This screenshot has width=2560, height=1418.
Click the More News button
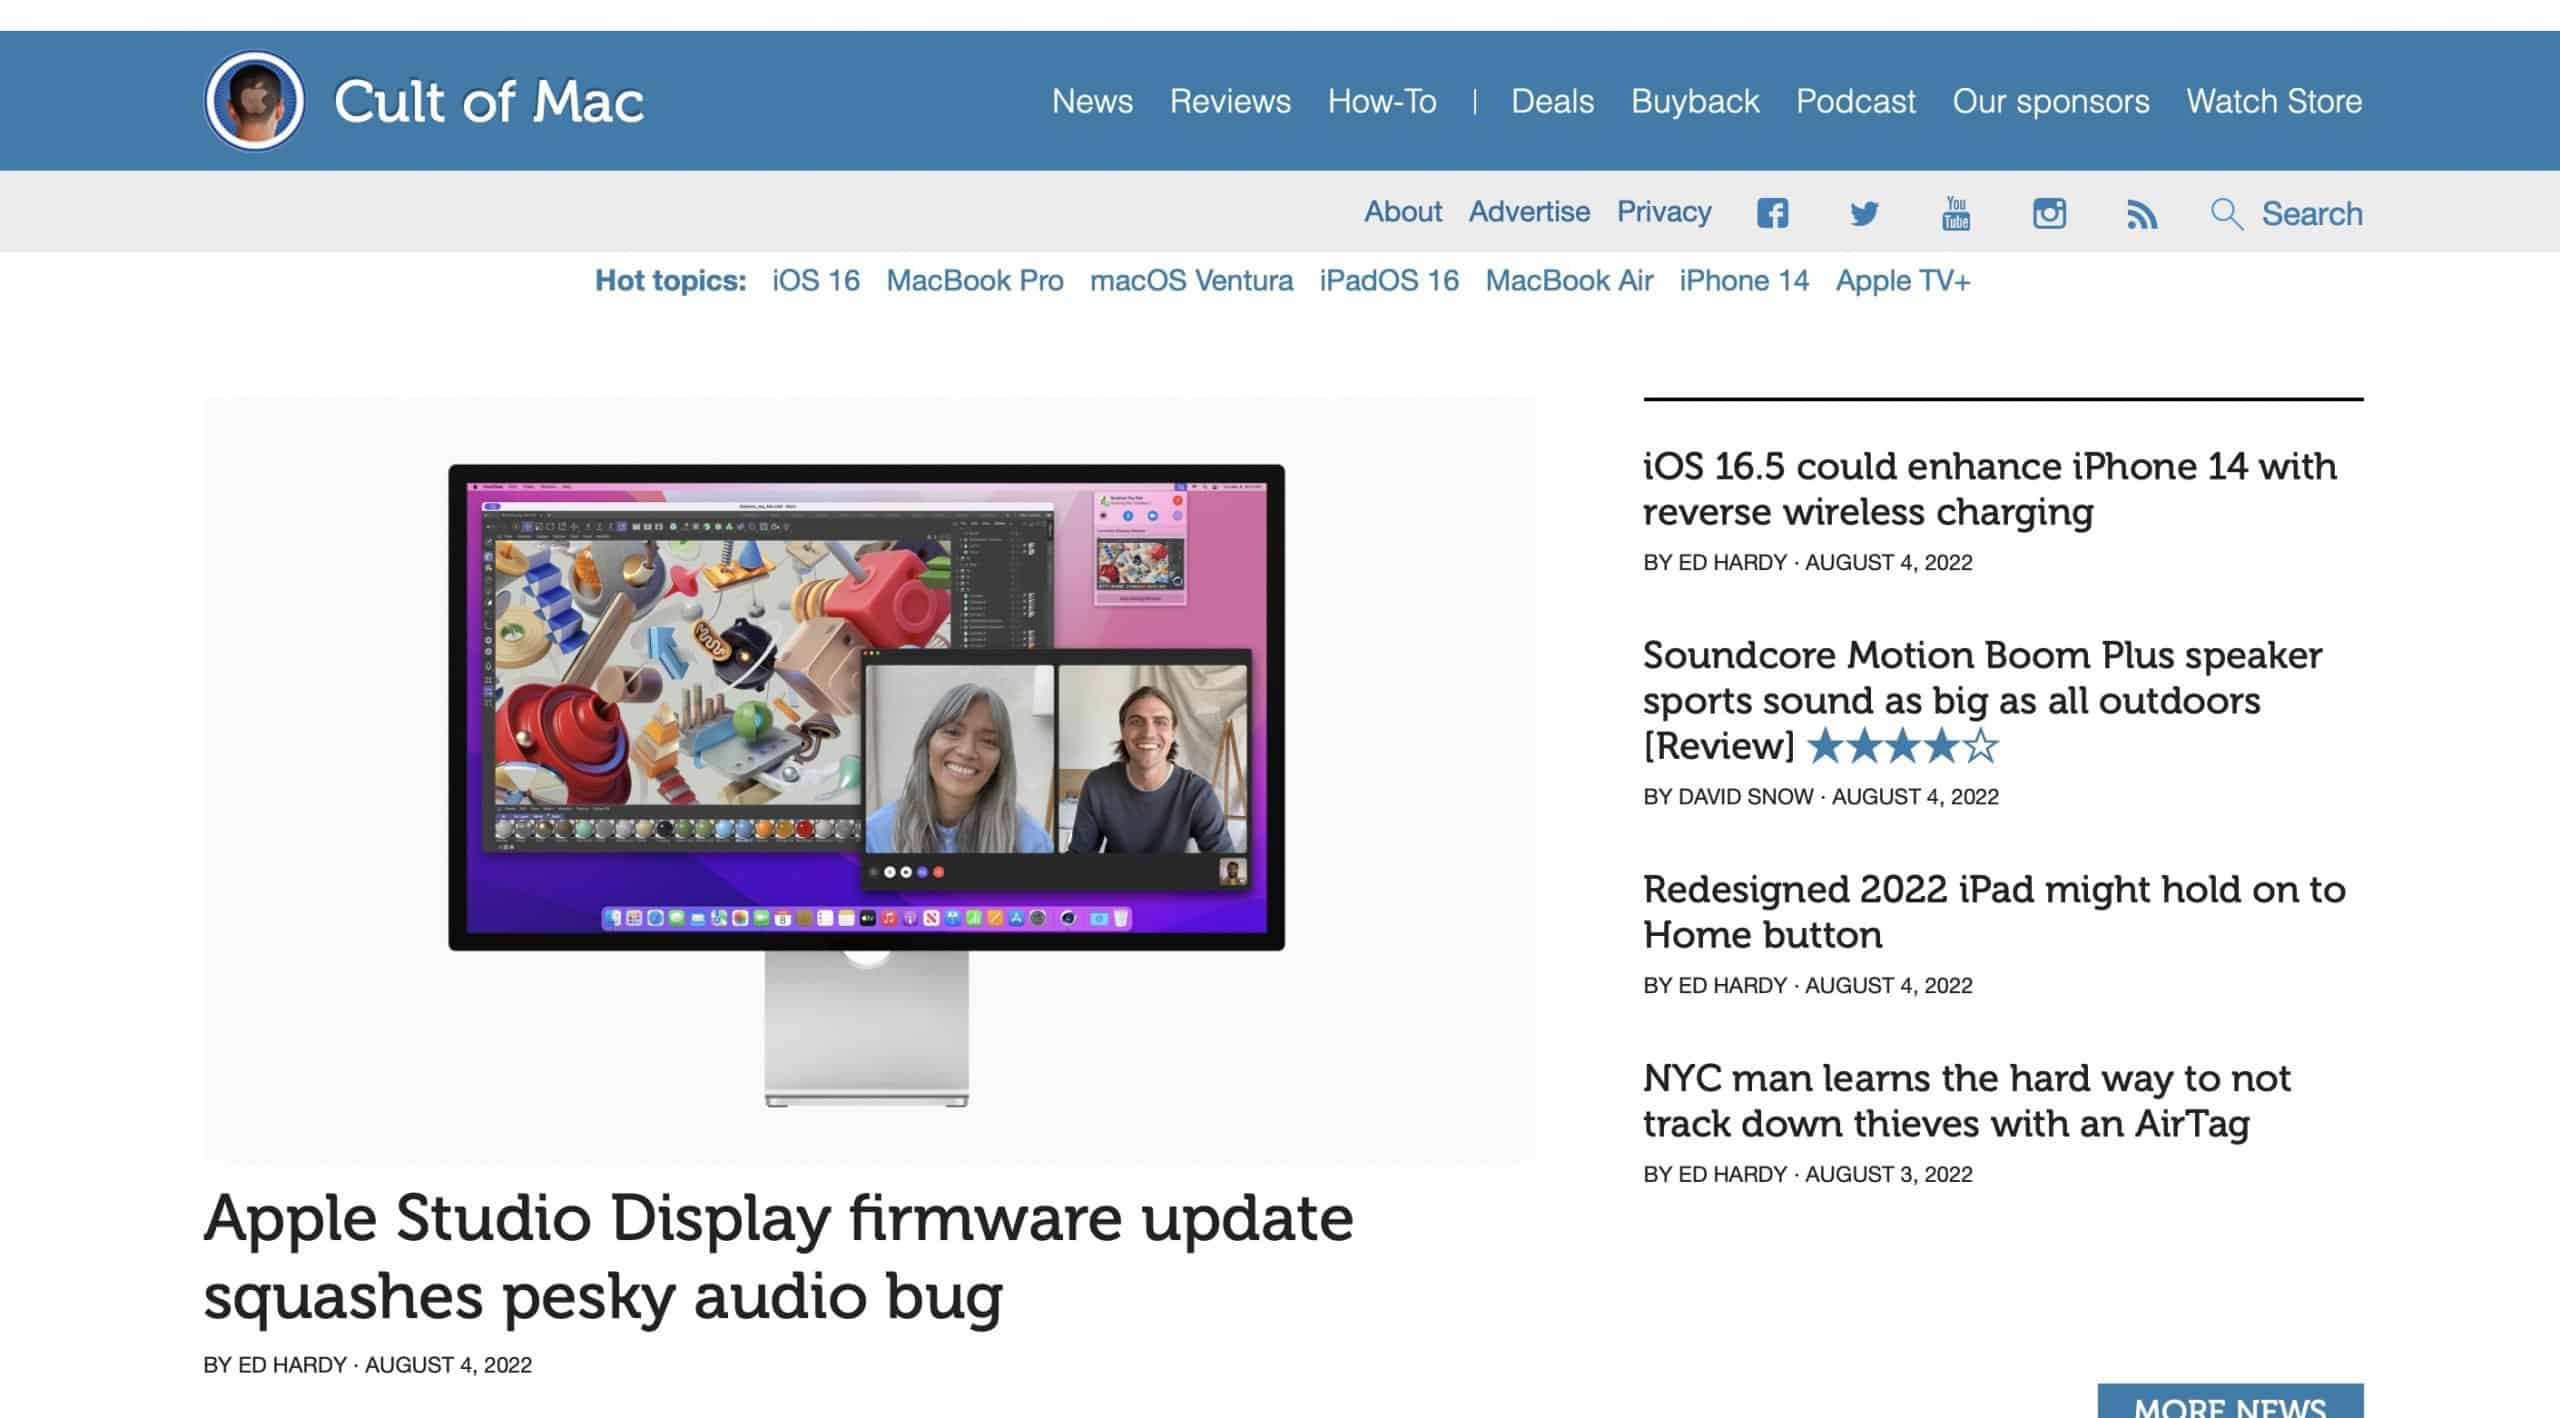(2230, 1401)
